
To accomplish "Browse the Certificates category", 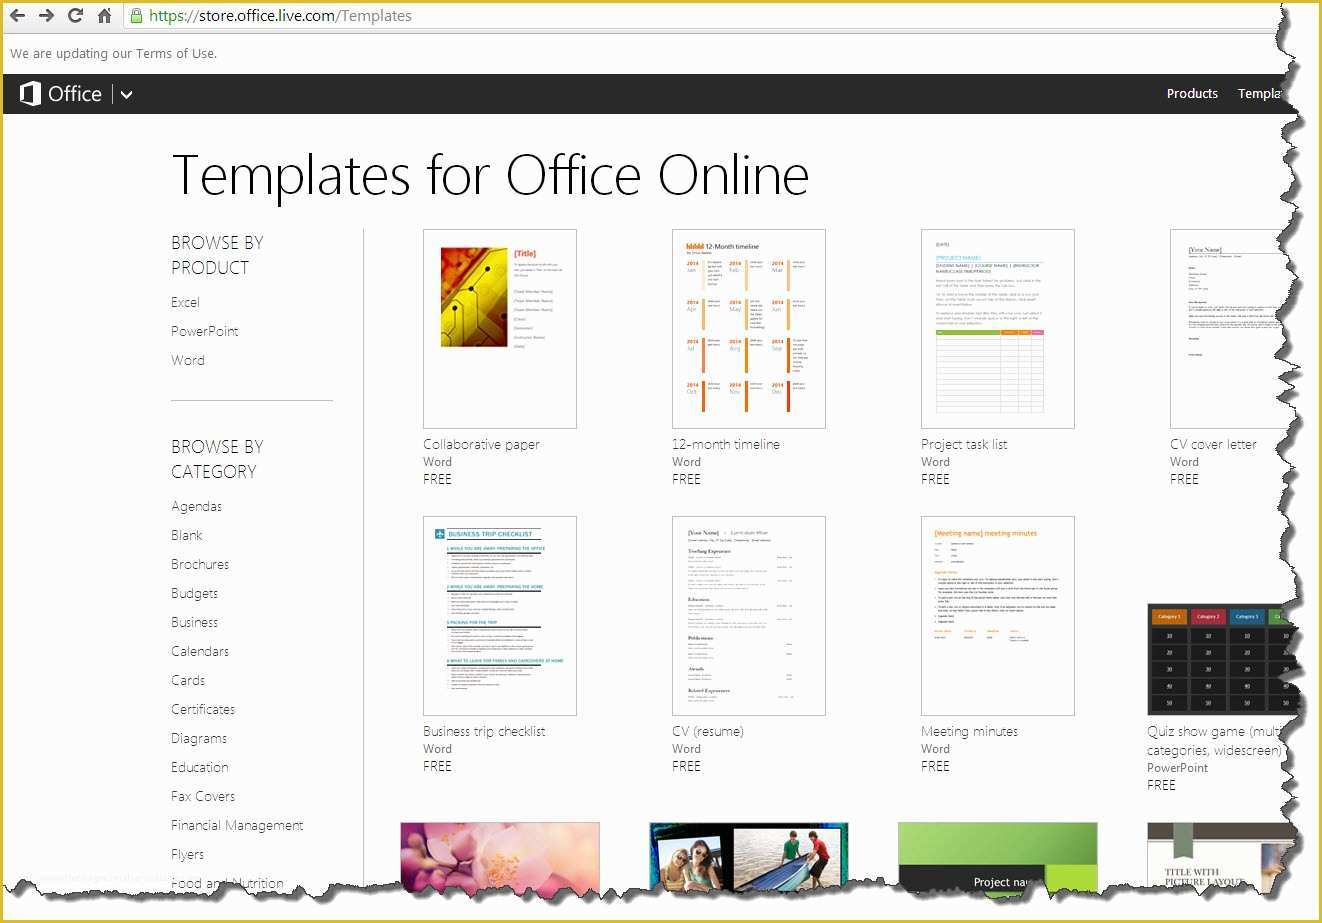I will pyautogui.click(x=203, y=709).
